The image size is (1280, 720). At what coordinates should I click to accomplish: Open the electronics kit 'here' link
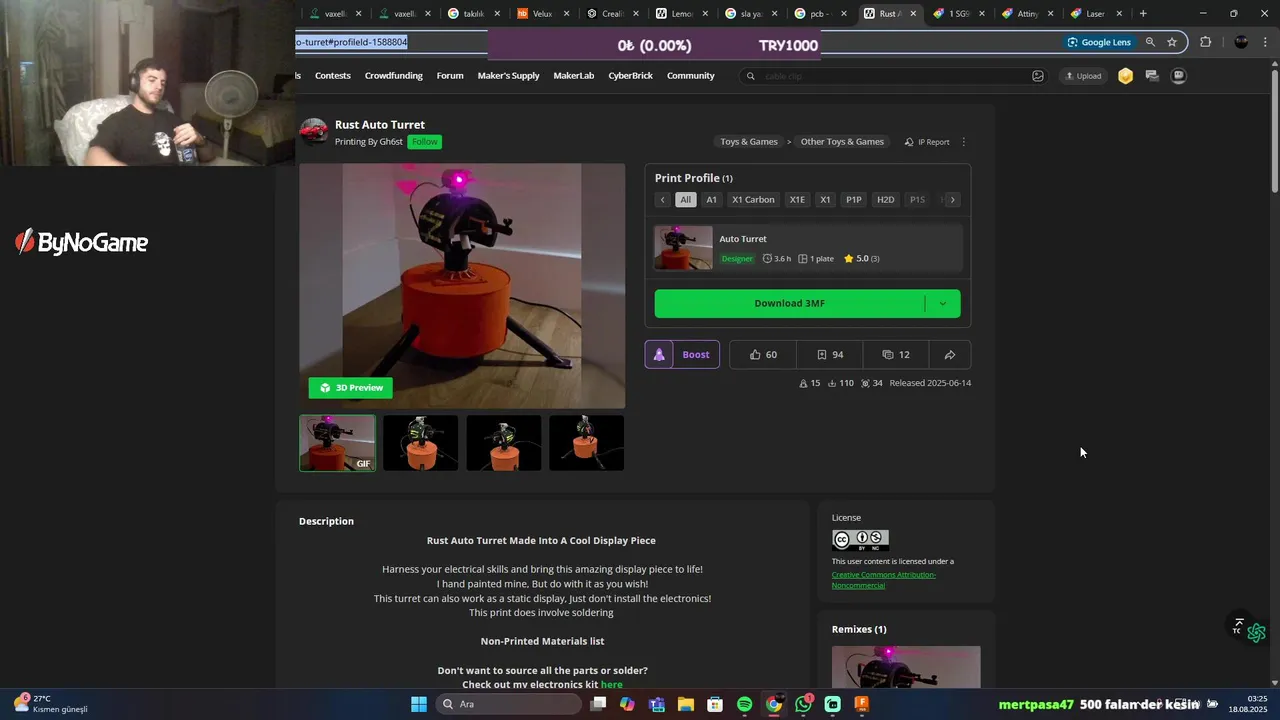point(612,685)
